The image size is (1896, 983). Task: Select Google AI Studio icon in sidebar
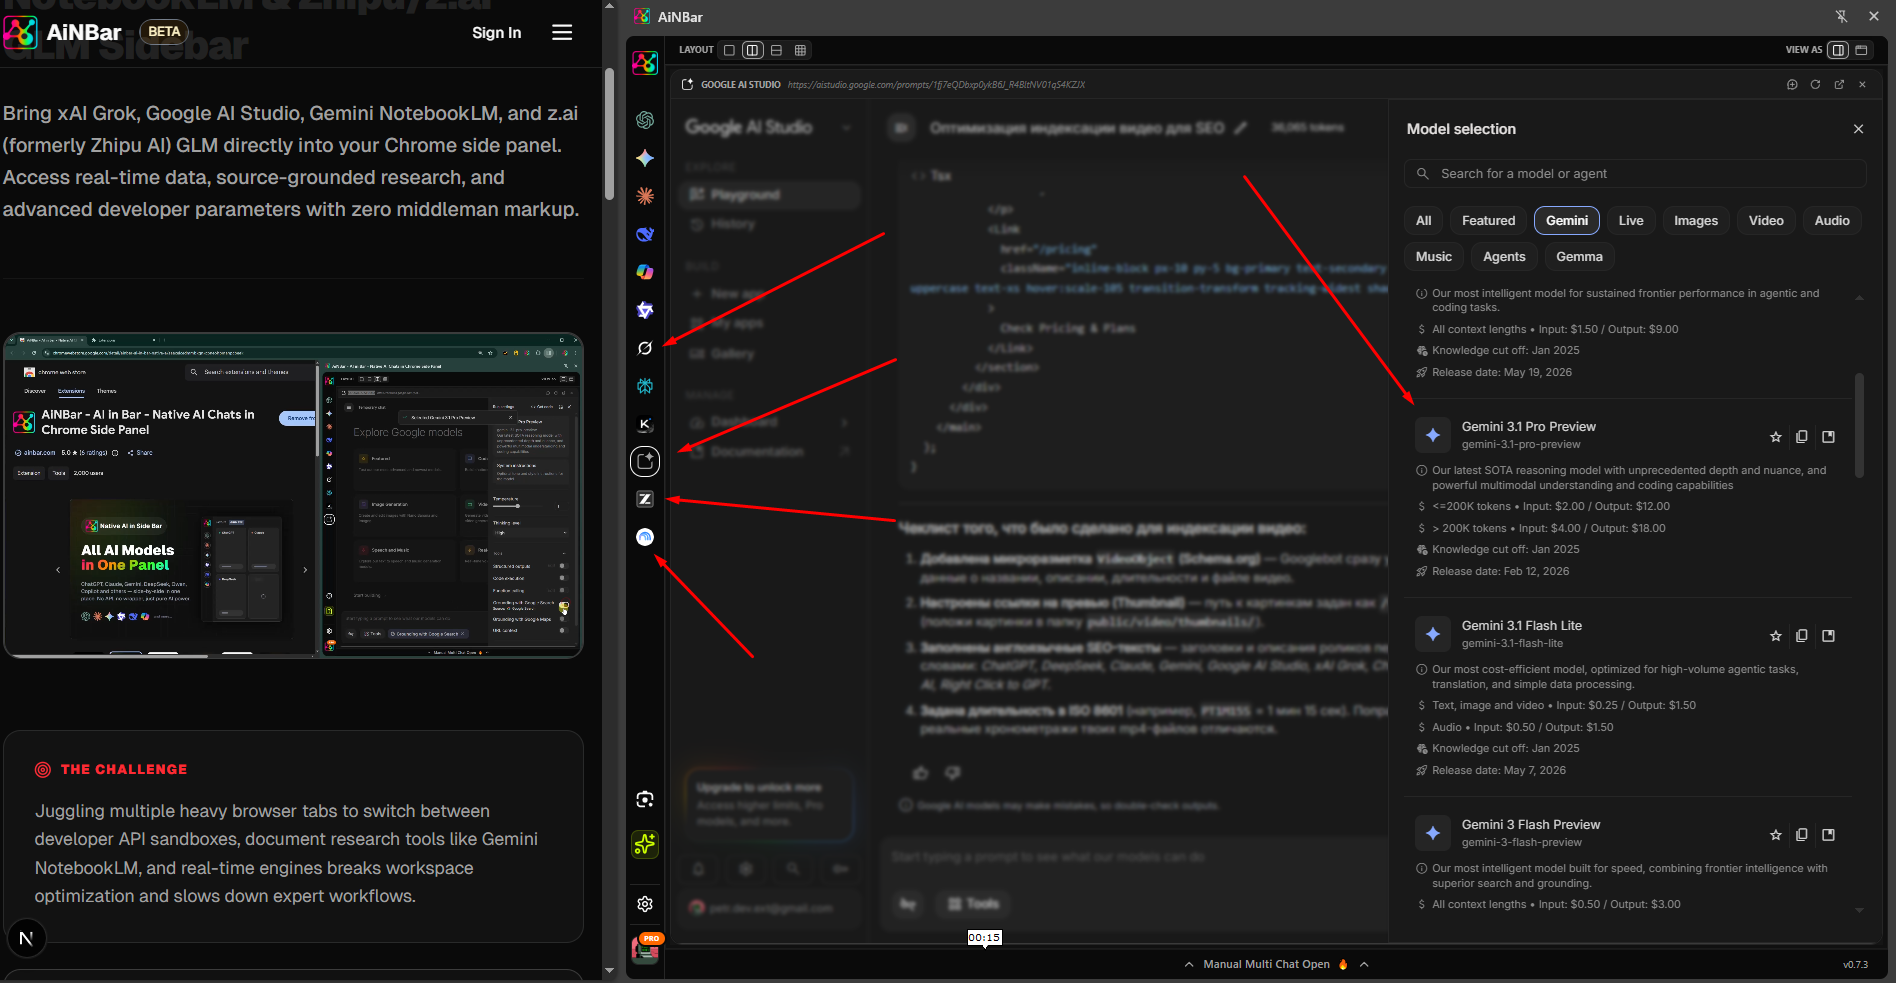(x=645, y=461)
